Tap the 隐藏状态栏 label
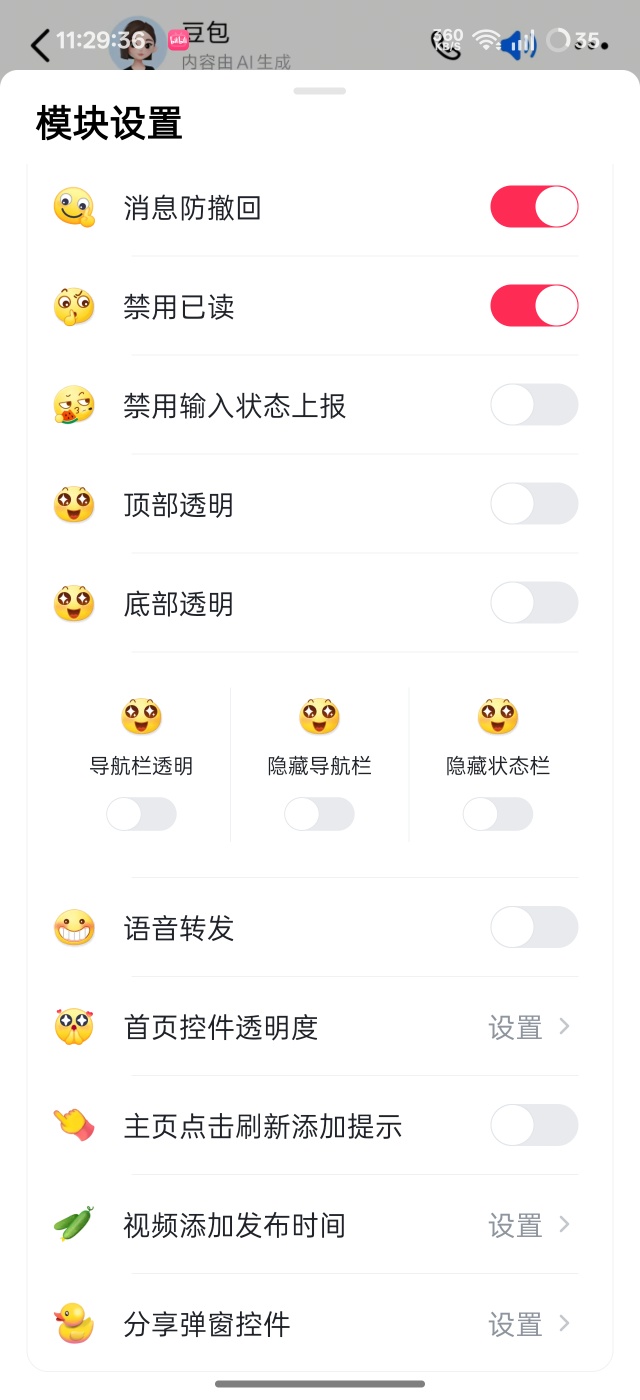The height and width of the screenshot is (1400, 640). 498,767
